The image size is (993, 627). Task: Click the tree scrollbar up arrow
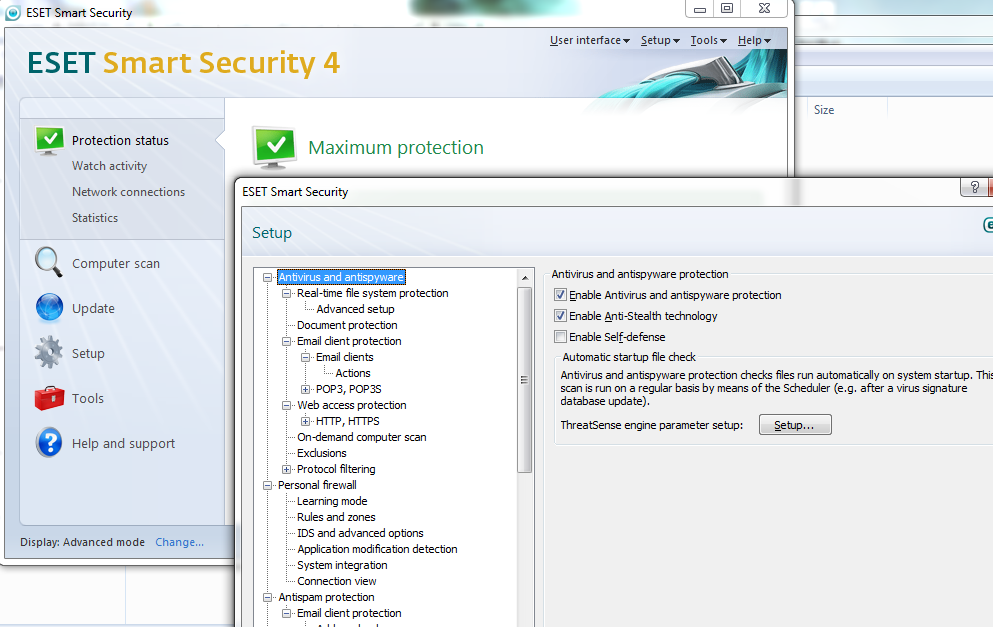click(x=524, y=278)
